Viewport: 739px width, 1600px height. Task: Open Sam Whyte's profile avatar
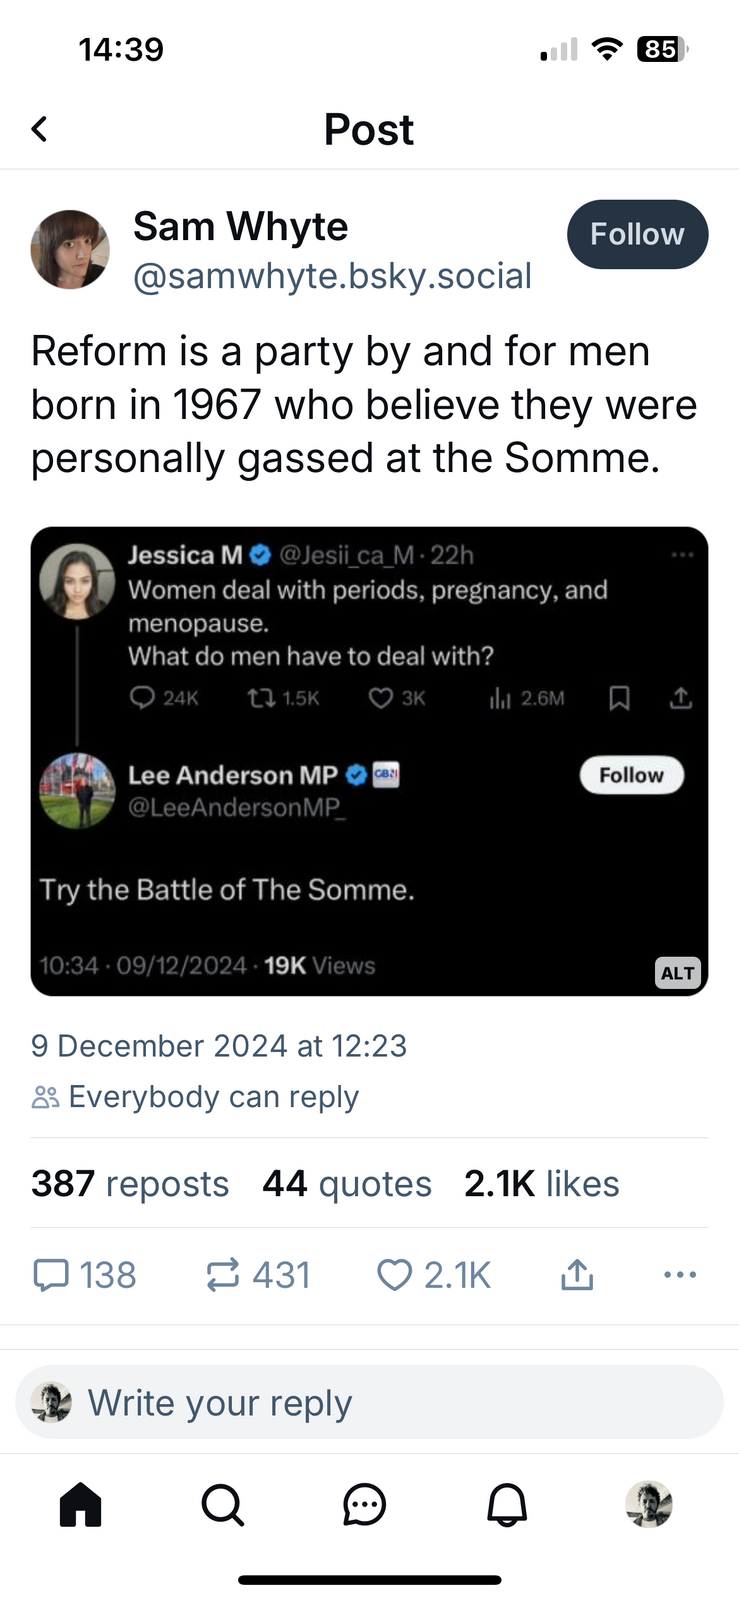(70, 249)
